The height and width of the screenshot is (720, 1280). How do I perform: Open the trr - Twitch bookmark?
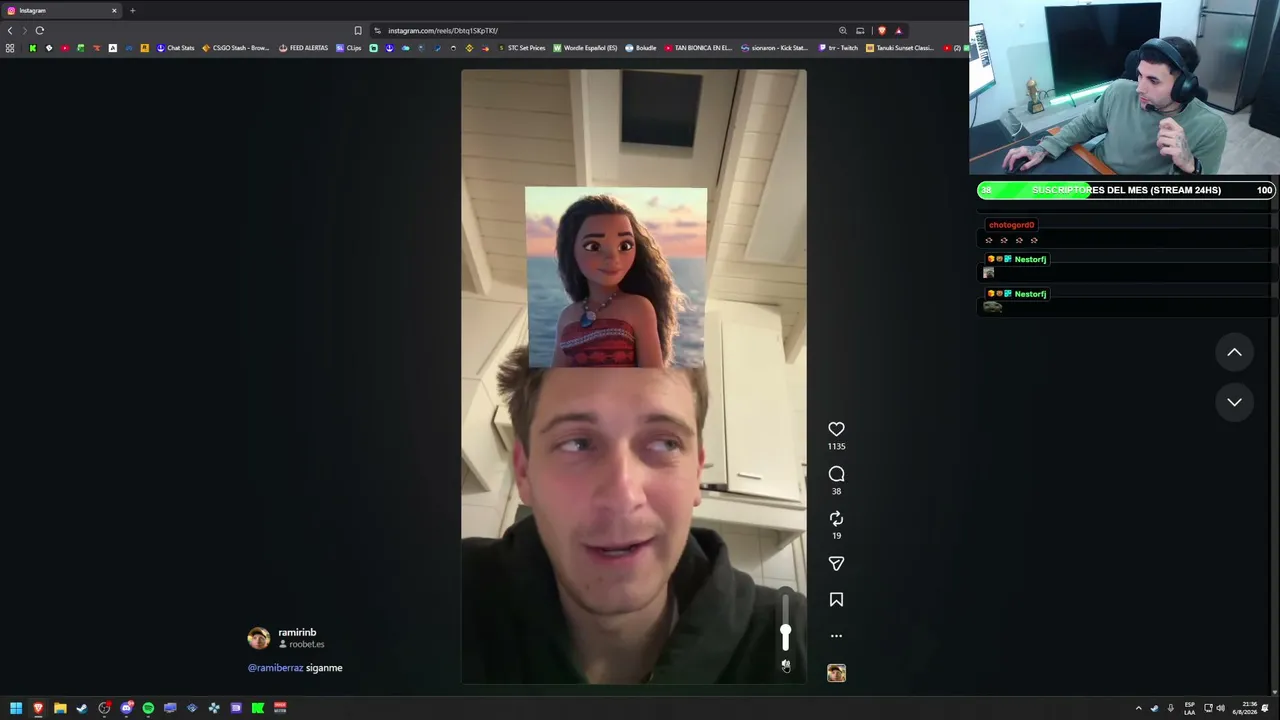[x=838, y=48]
